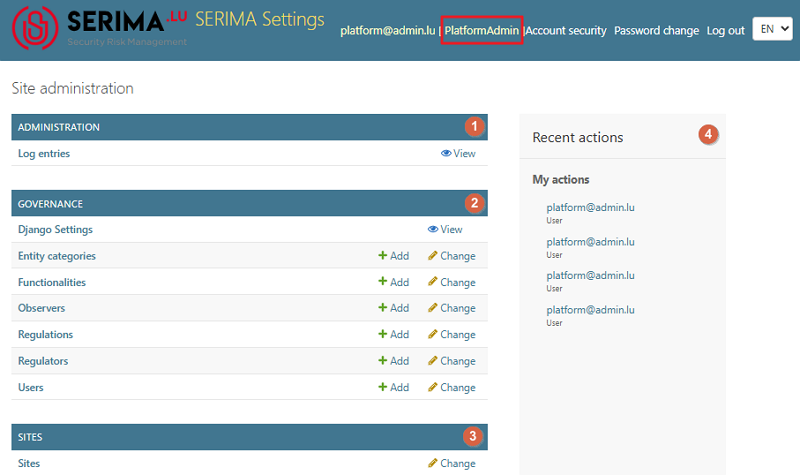Open the Django Settings link
Screen dimensions: 800x475
point(55,230)
